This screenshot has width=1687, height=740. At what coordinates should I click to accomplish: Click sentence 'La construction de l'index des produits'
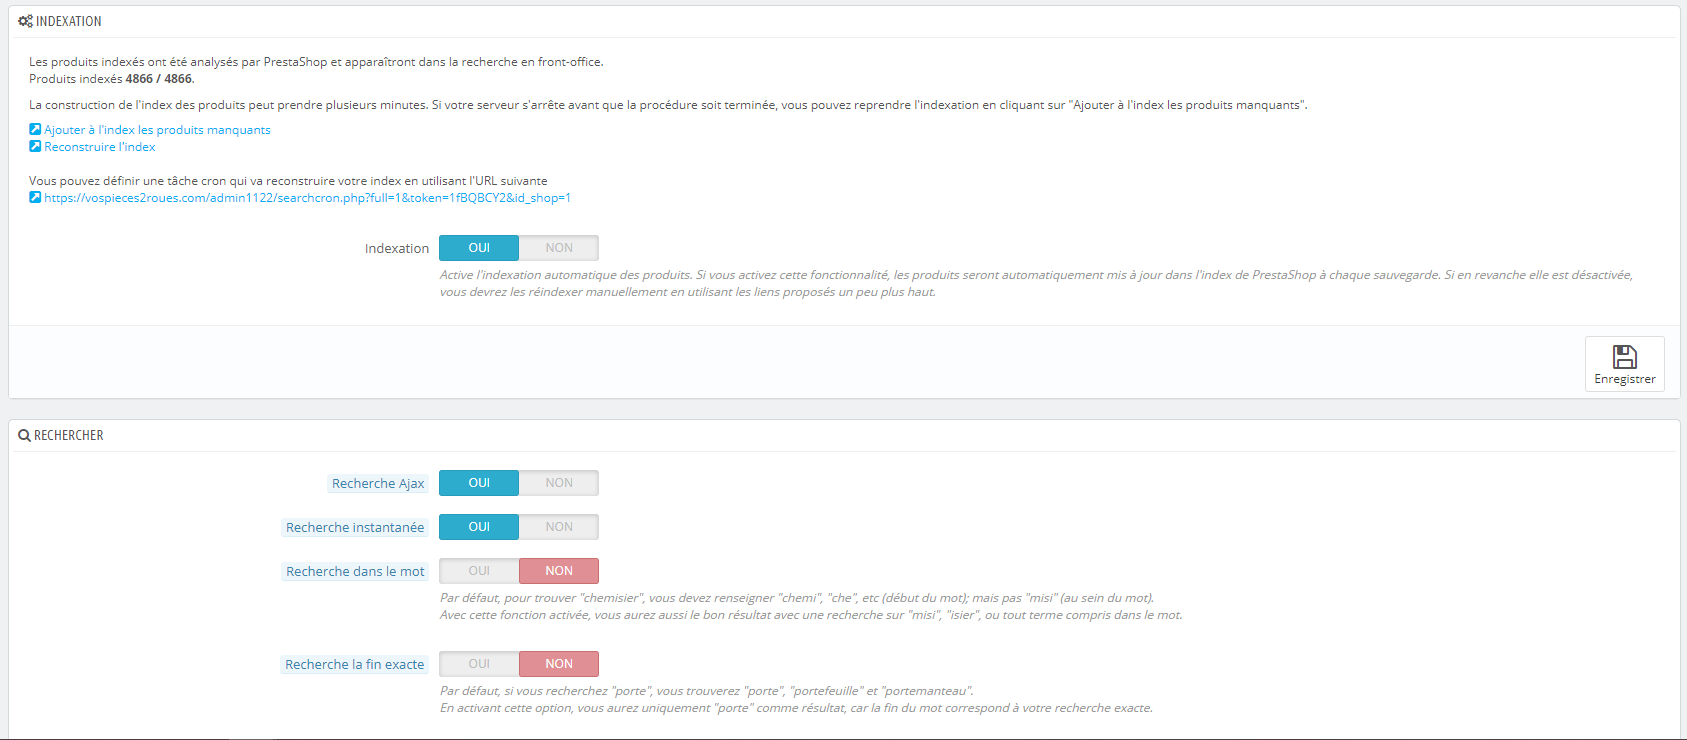pyautogui.click(x=668, y=105)
